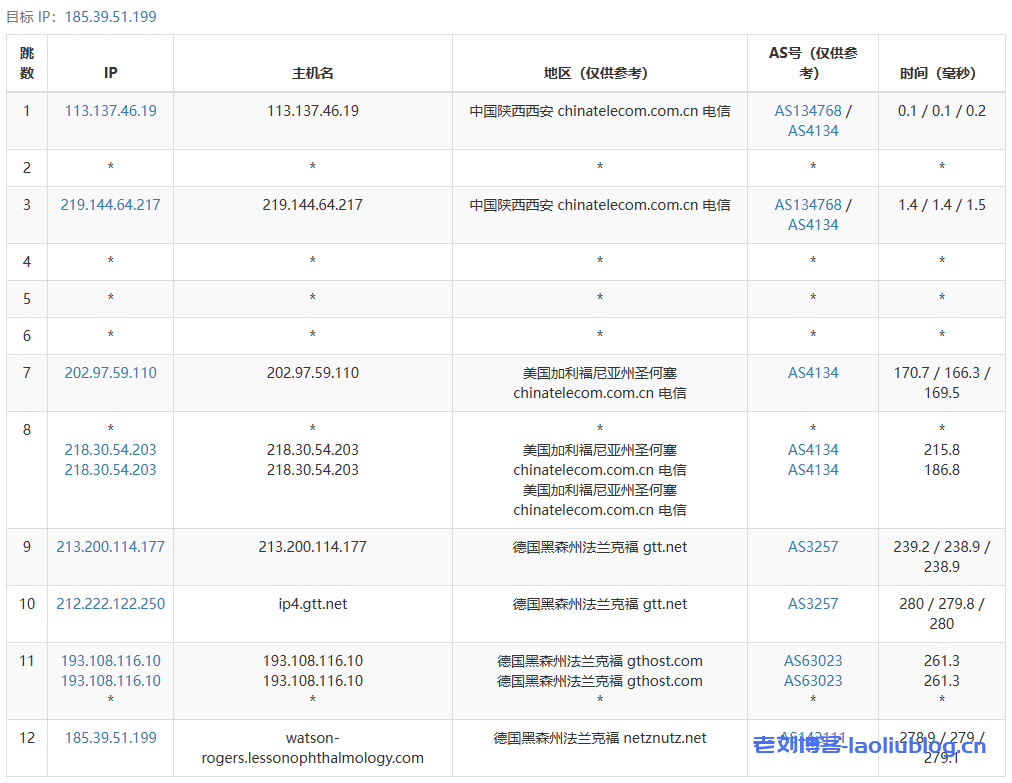
Task: Click the 185.39.51.199 IP link in hop 12 row
Action: coord(110,738)
